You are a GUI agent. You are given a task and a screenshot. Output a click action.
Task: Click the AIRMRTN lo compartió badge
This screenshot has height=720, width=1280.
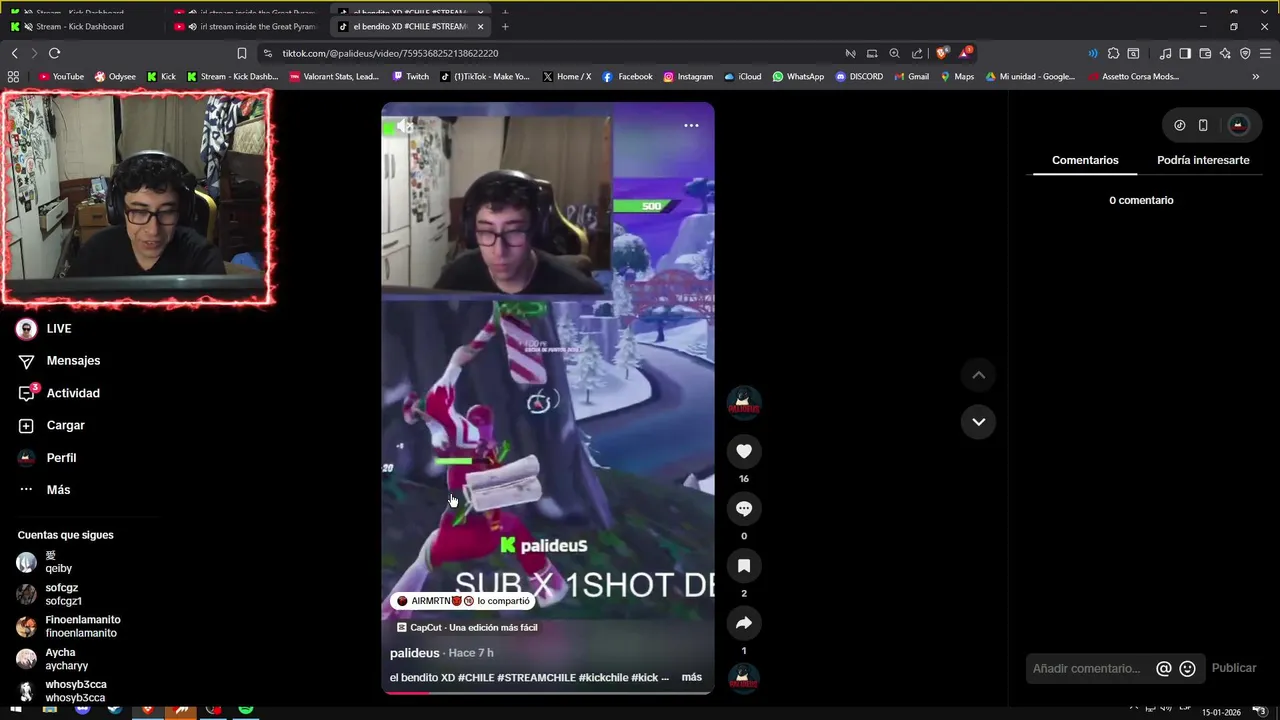463,601
